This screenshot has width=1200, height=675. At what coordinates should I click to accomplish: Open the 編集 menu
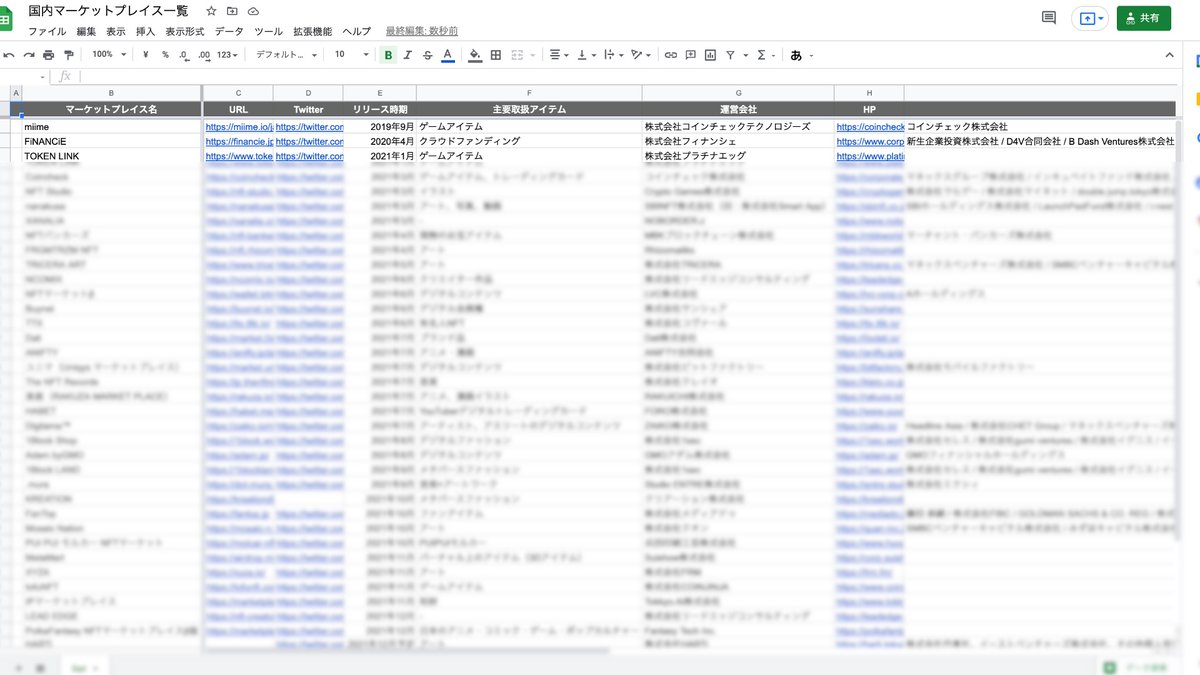(87, 32)
